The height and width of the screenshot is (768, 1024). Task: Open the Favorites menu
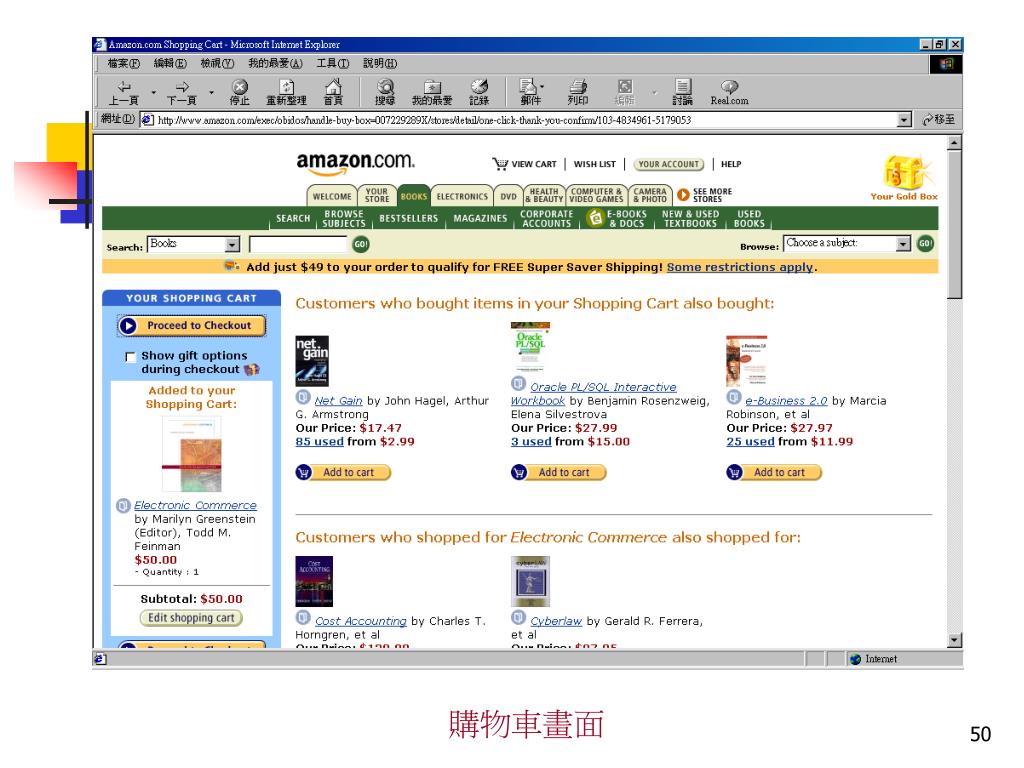(x=275, y=63)
